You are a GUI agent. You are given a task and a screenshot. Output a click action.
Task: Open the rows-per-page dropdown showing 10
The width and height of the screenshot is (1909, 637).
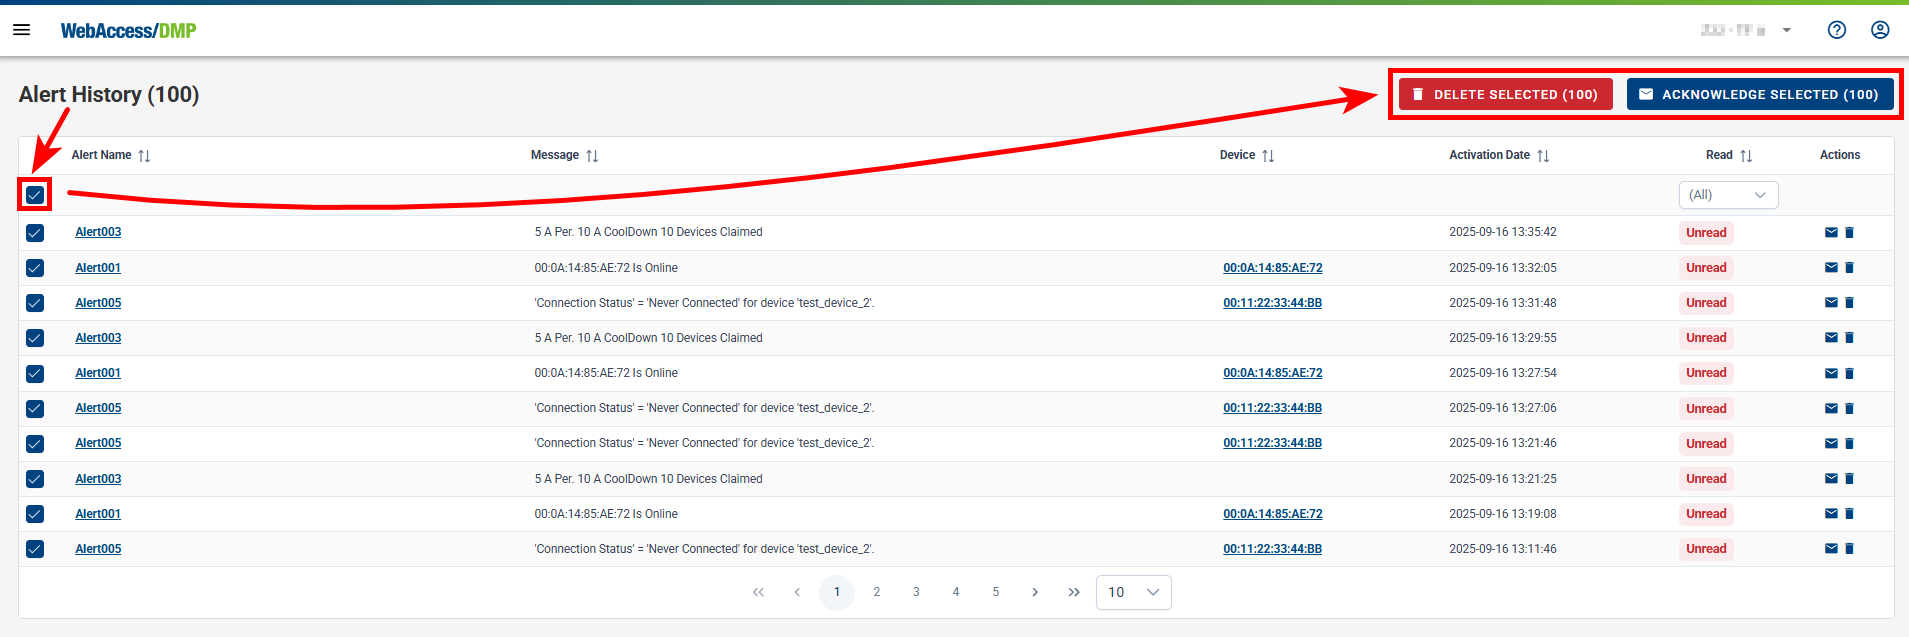tap(1133, 592)
